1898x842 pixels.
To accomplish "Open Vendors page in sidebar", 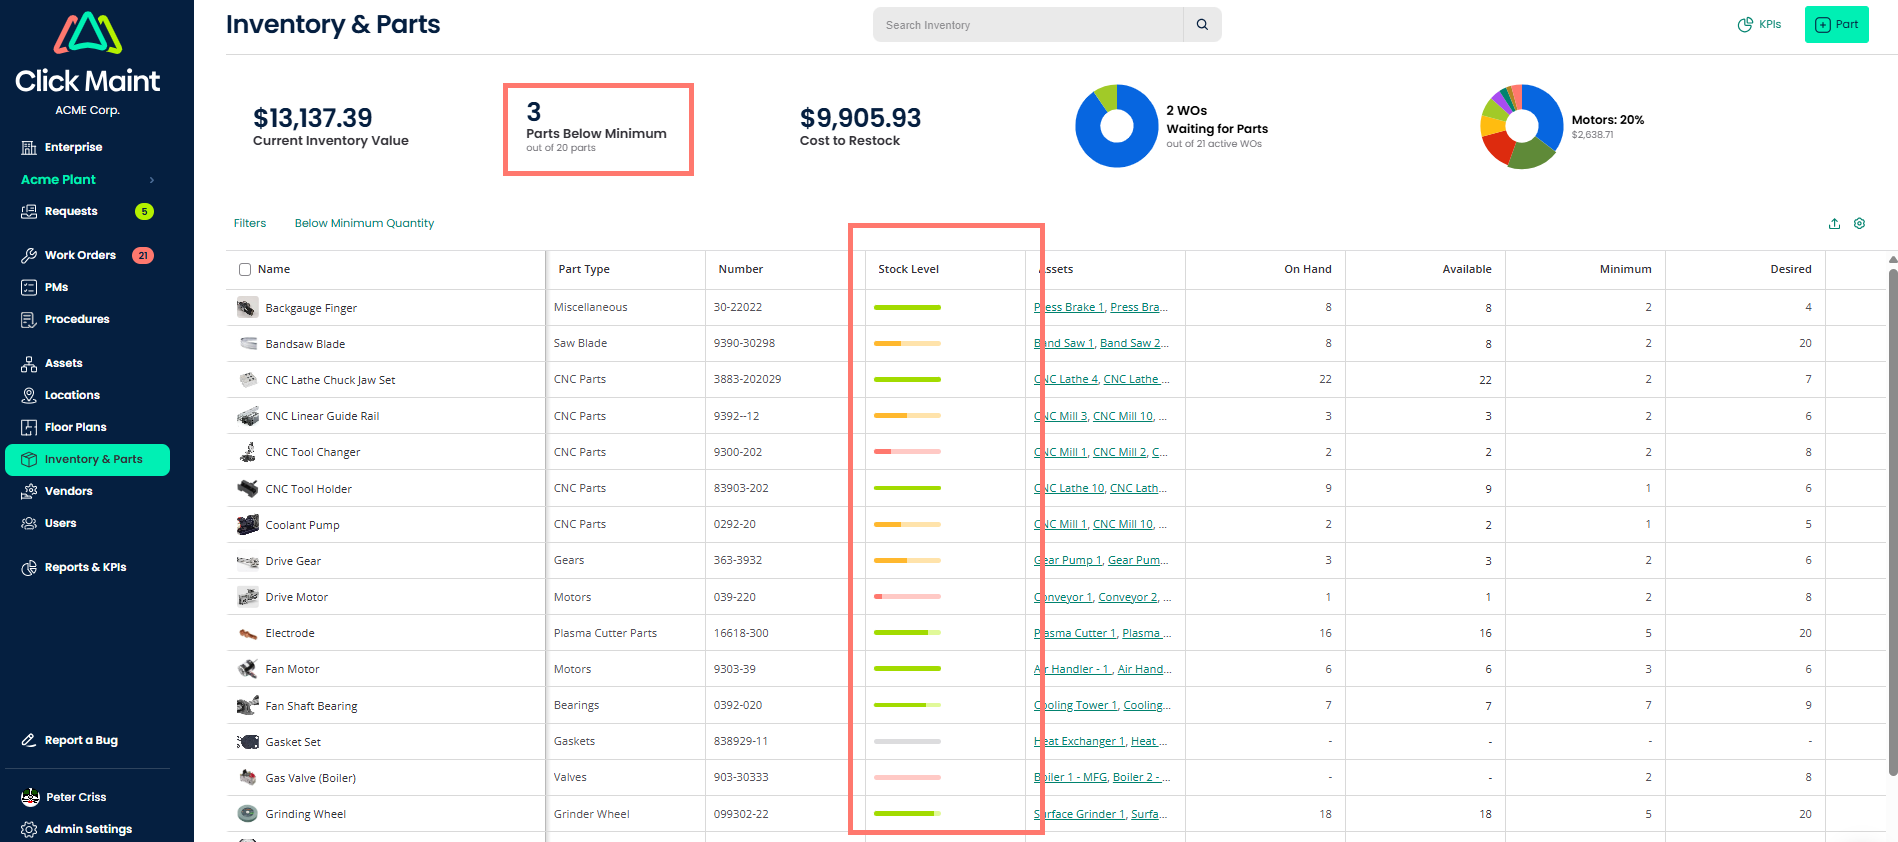I will point(68,491).
